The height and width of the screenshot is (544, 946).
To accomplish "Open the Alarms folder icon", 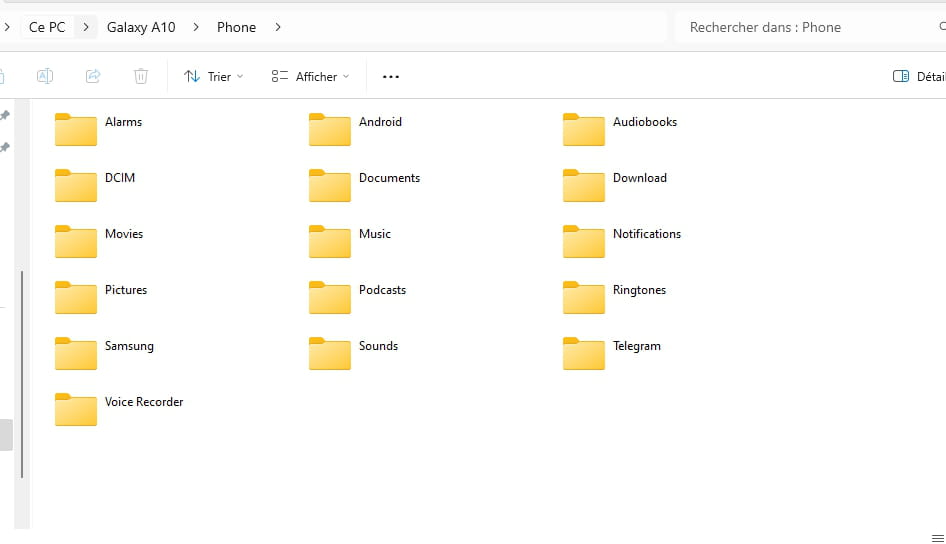I will [x=76, y=130].
